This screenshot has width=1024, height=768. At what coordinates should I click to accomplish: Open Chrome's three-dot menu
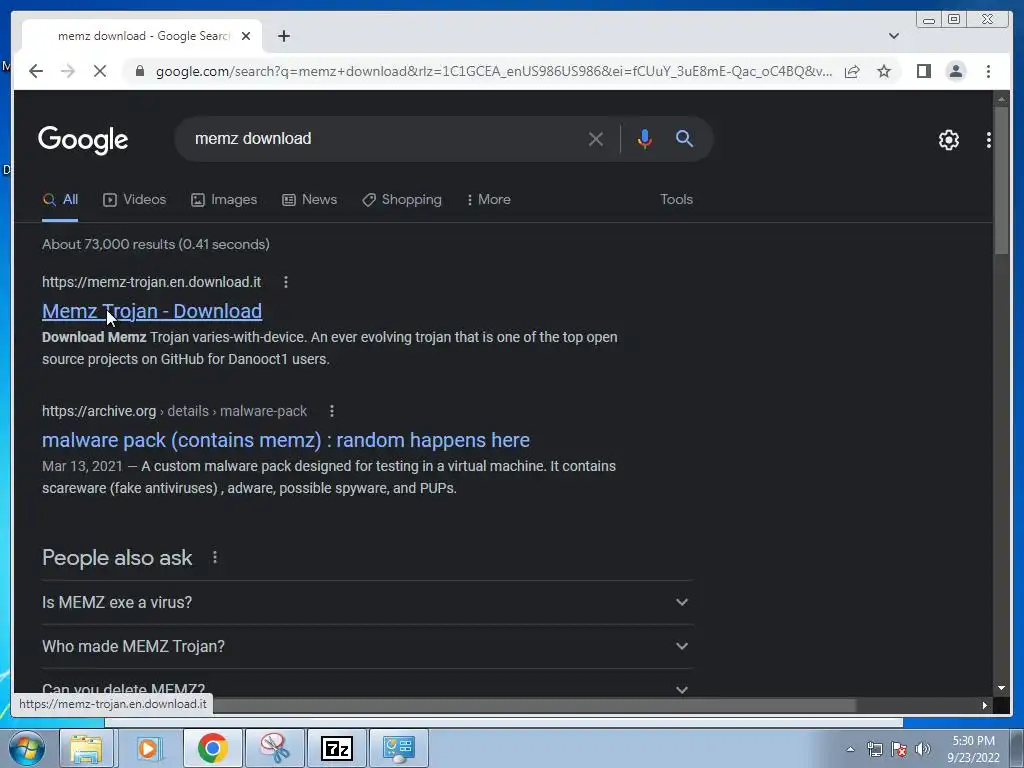click(x=988, y=71)
